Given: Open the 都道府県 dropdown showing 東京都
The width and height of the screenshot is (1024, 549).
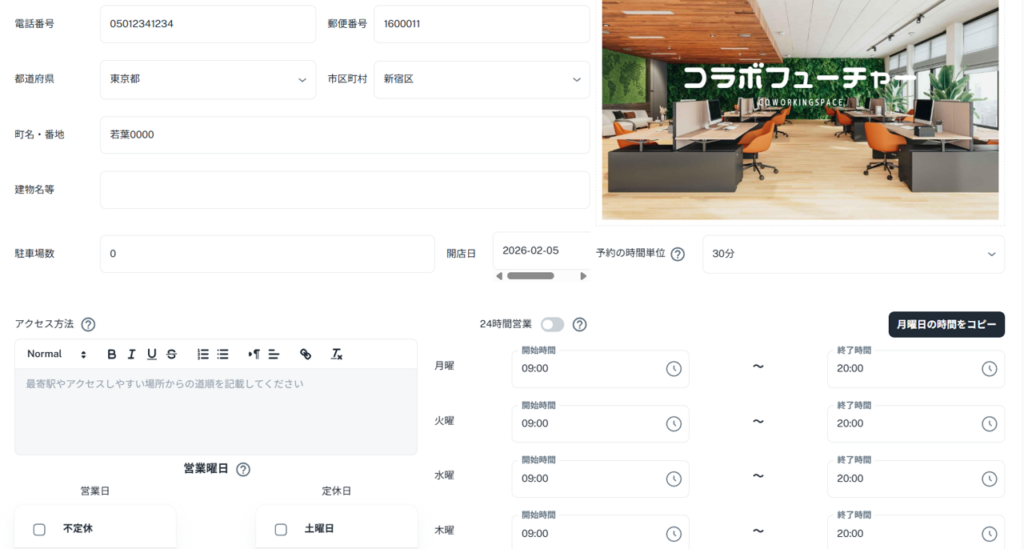Looking at the screenshot, I should click(x=208, y=80).
